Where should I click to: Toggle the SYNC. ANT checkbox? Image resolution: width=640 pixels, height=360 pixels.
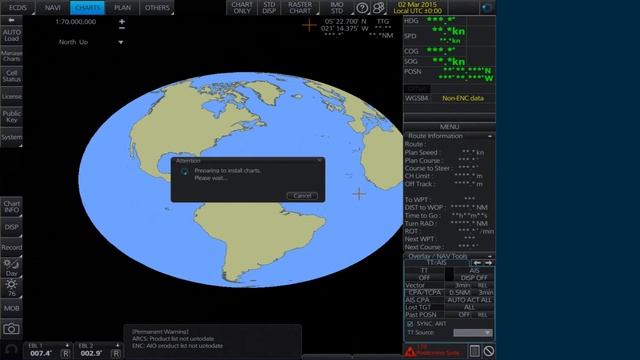pos(410,324)
